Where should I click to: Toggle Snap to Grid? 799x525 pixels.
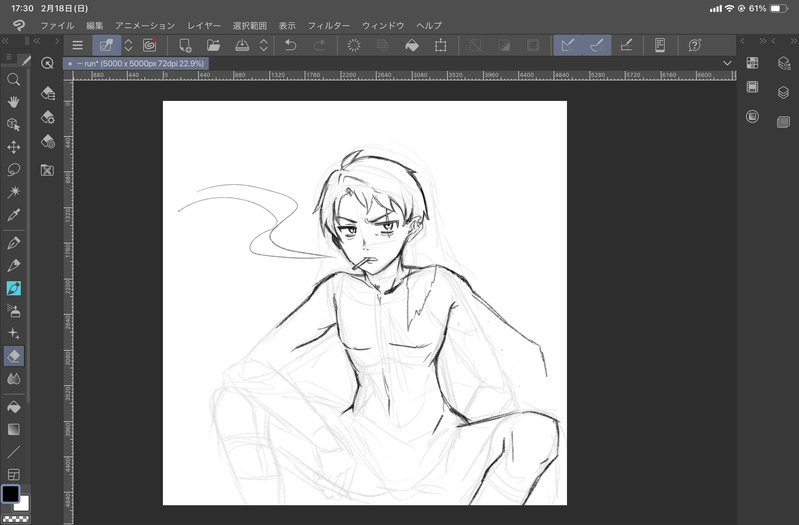[x=626, y=45]
